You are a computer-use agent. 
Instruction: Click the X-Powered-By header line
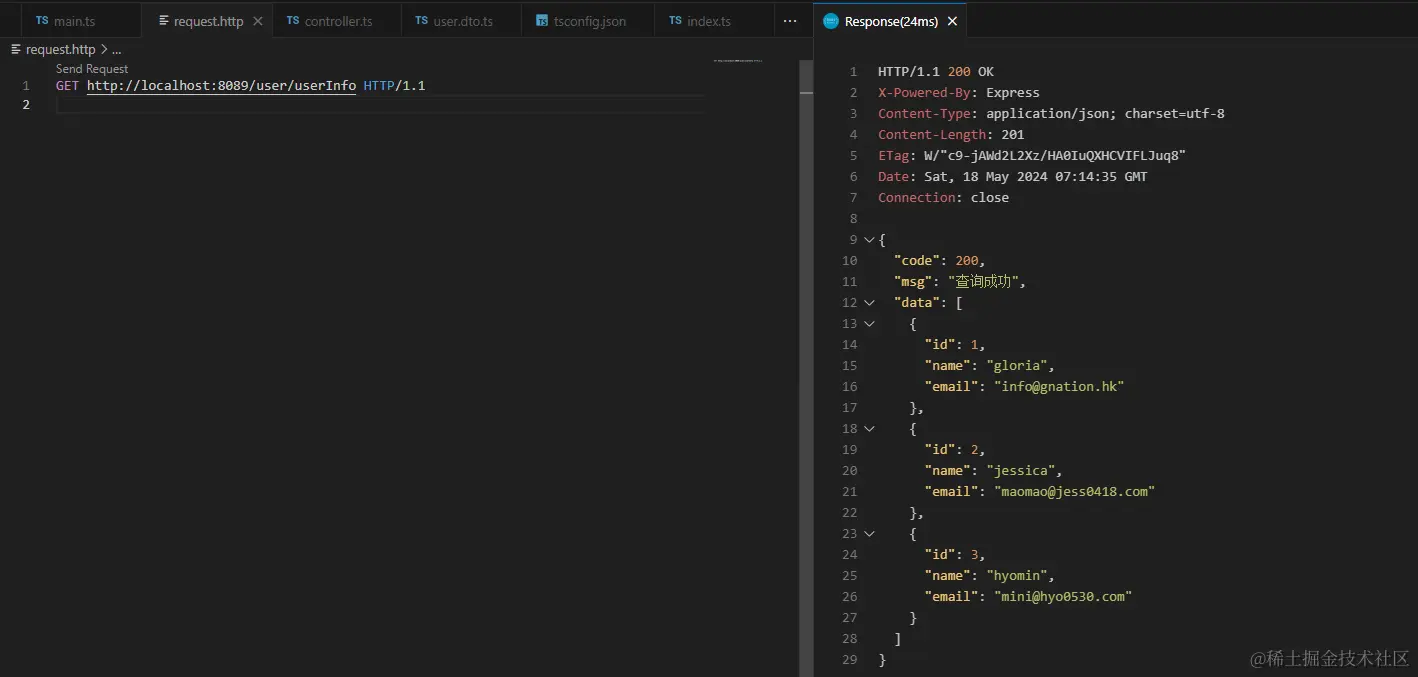click(959, 93)
